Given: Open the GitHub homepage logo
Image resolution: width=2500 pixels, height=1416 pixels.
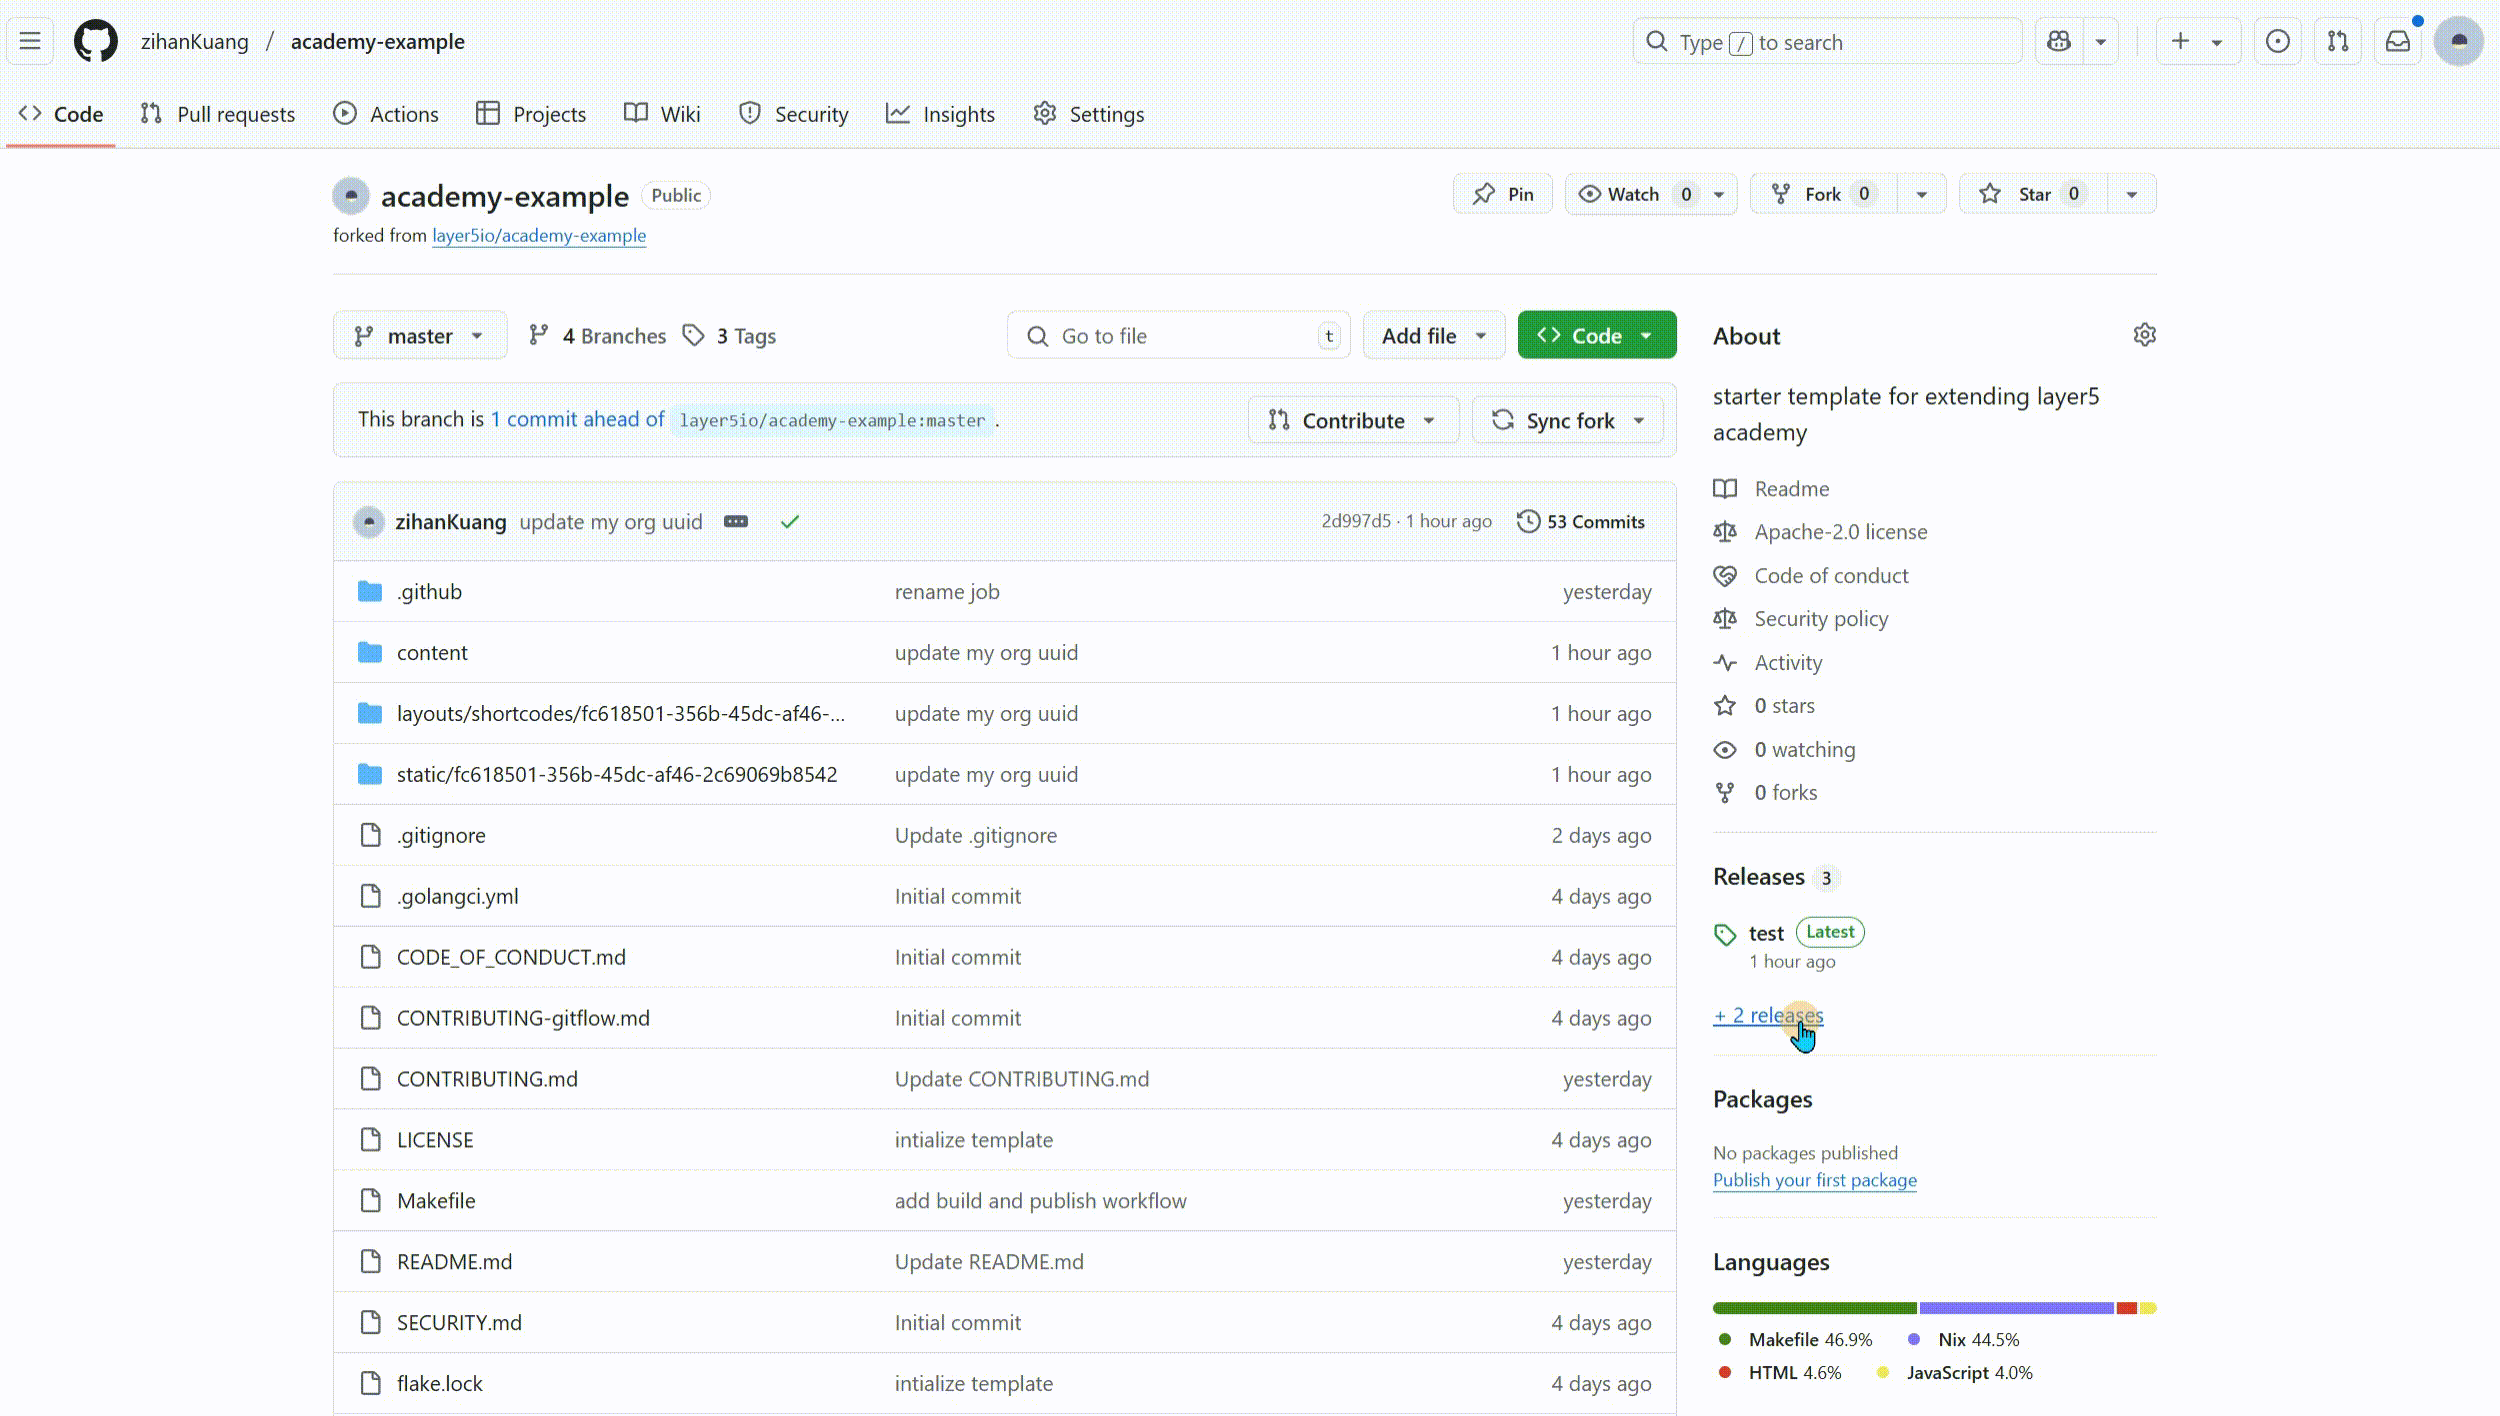Looking at the screenshot, I should click(95, 41).
